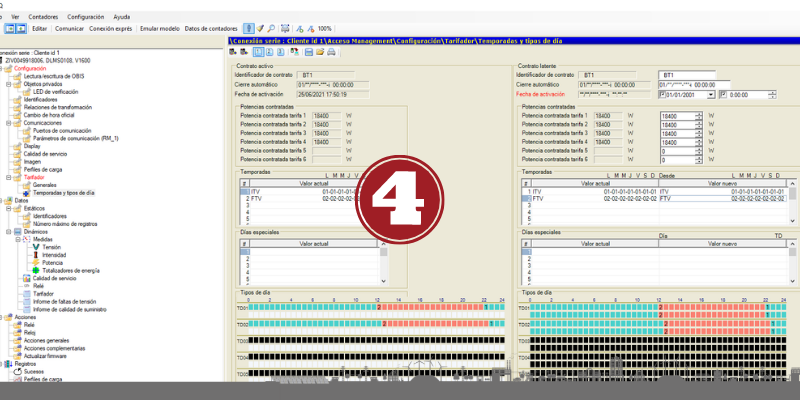Collapse the Estáticos tree node
This screenshot has height=400, width=800.
coord(9,208)
